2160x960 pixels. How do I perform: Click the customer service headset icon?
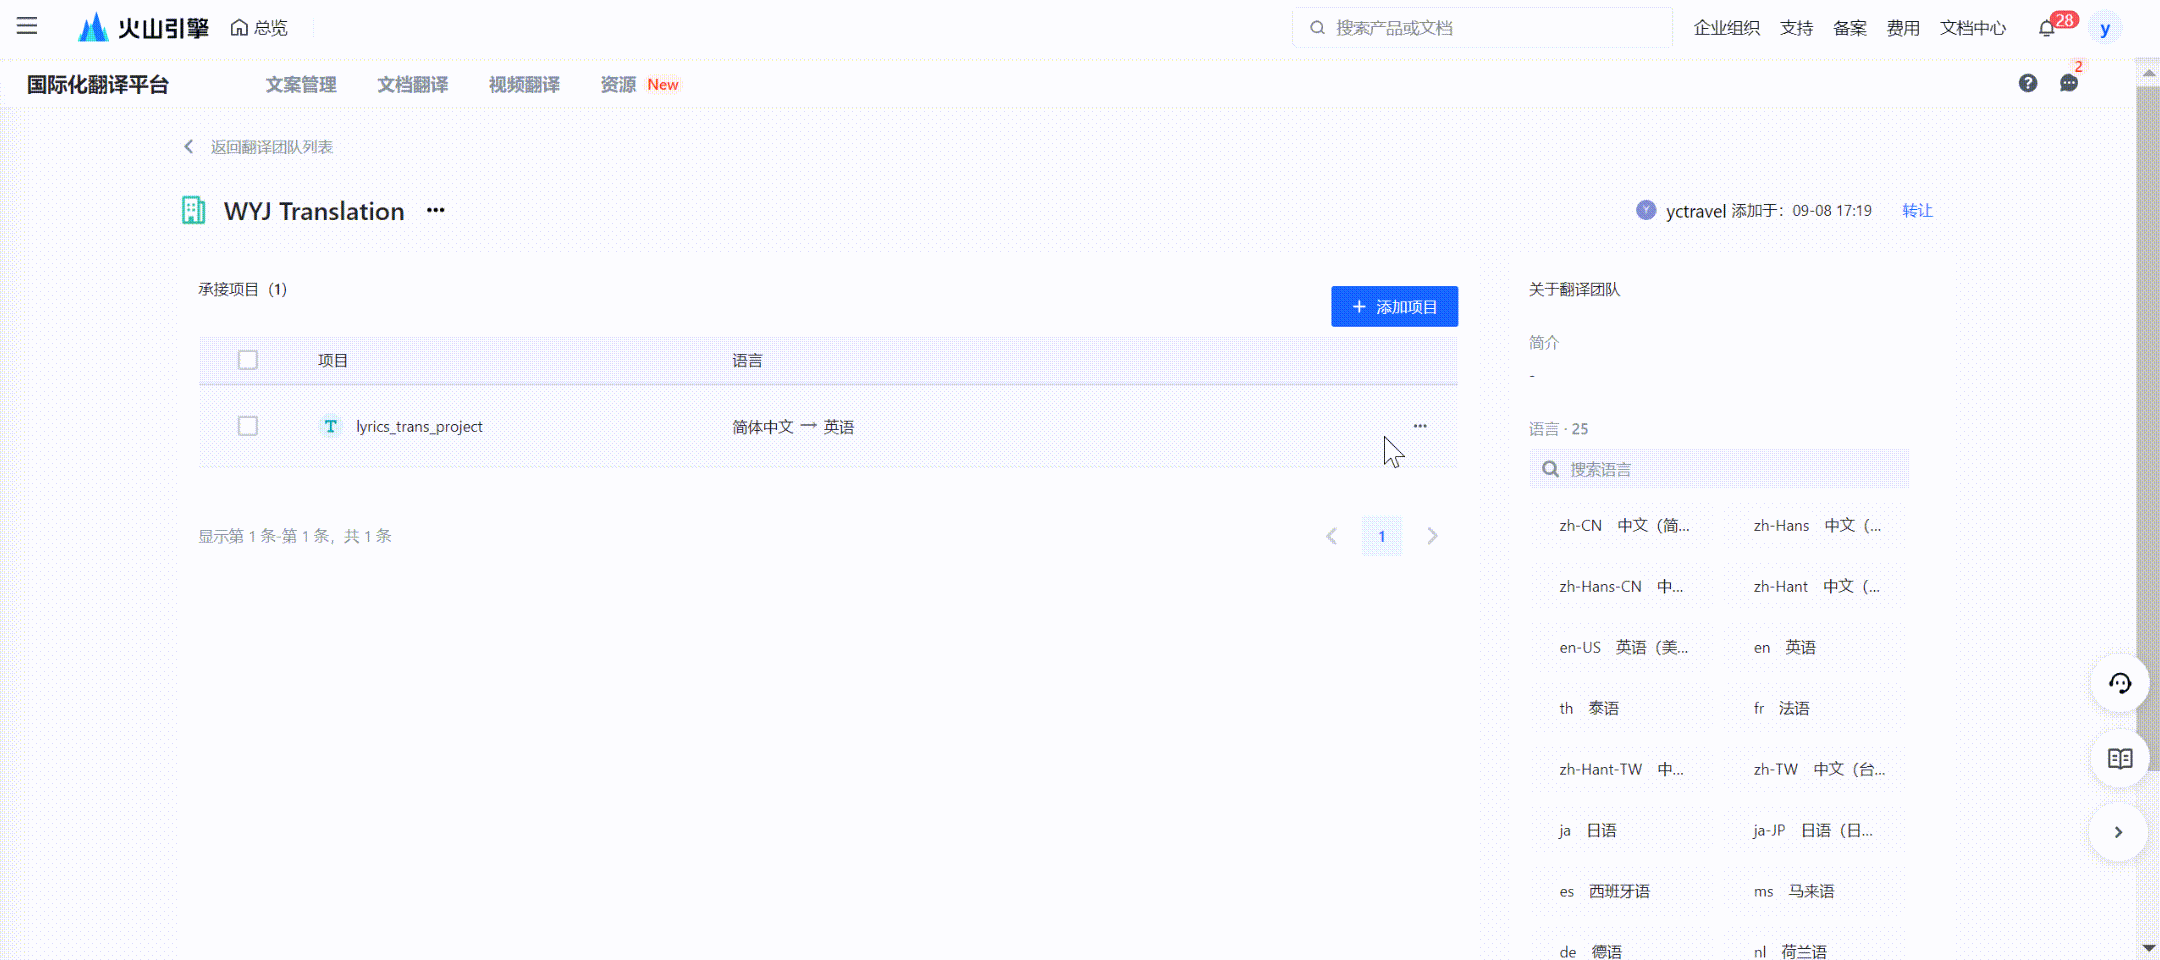pyautogui.click(x=2119, y=683)
